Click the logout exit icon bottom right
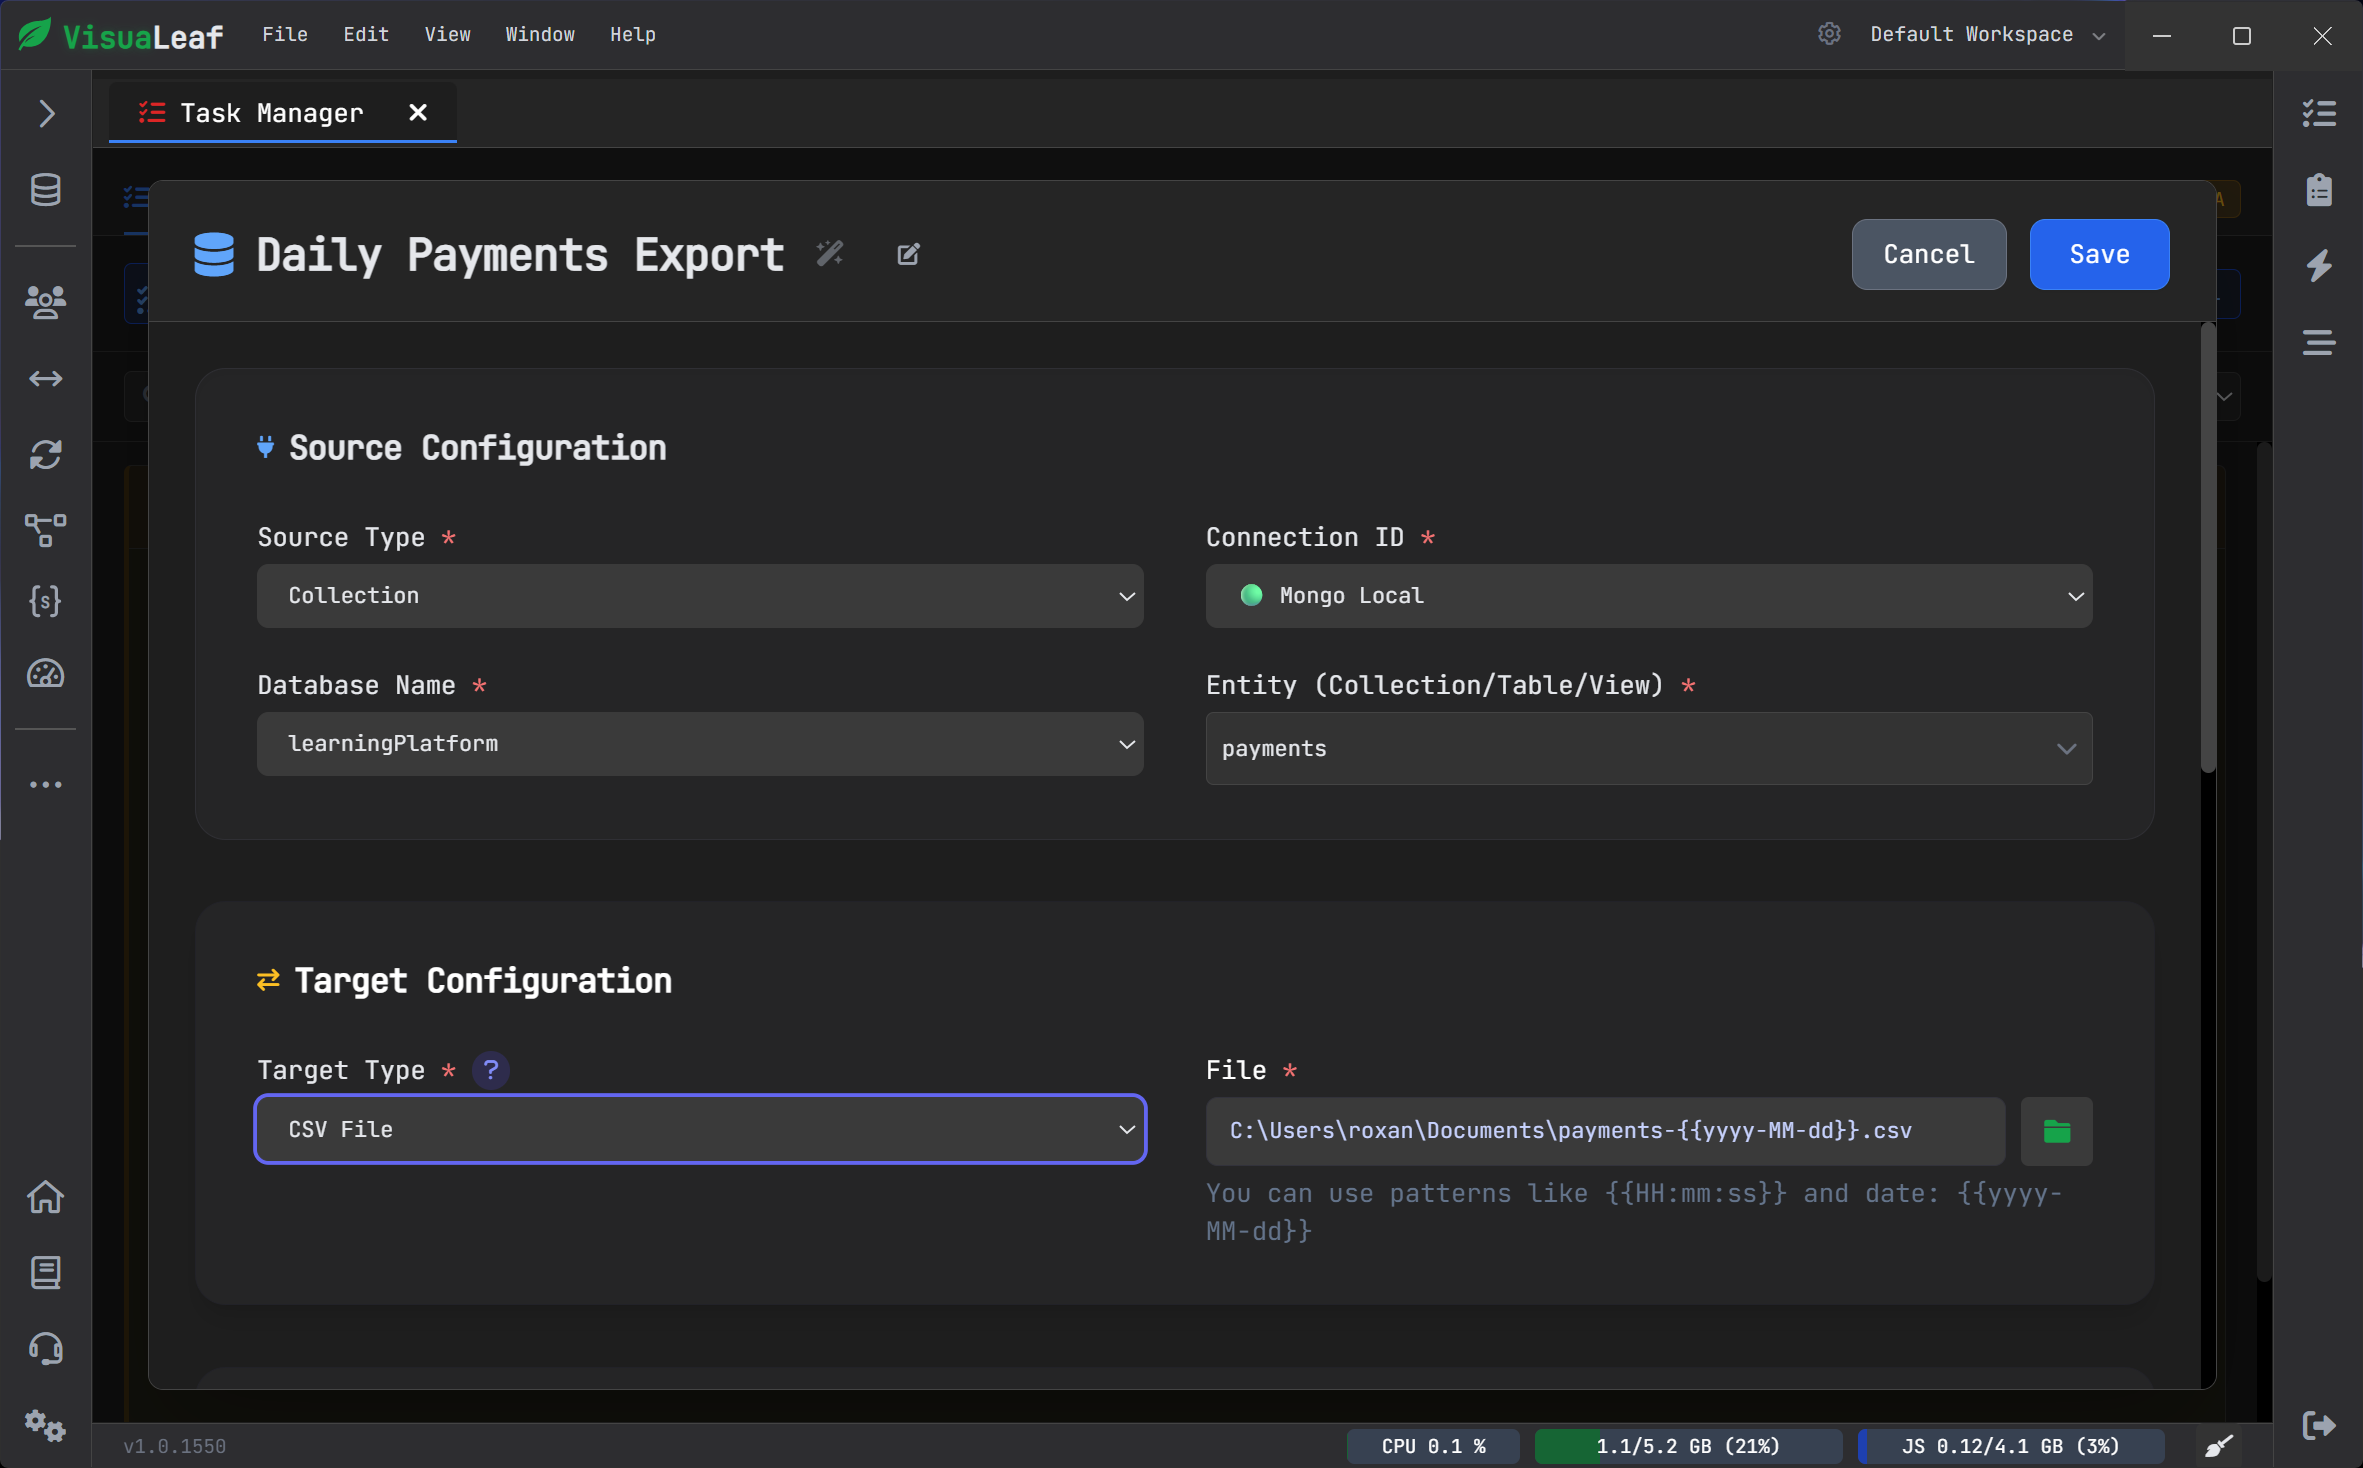The height and width of the screenshot is (1468, 2363). (2319, 1425)
